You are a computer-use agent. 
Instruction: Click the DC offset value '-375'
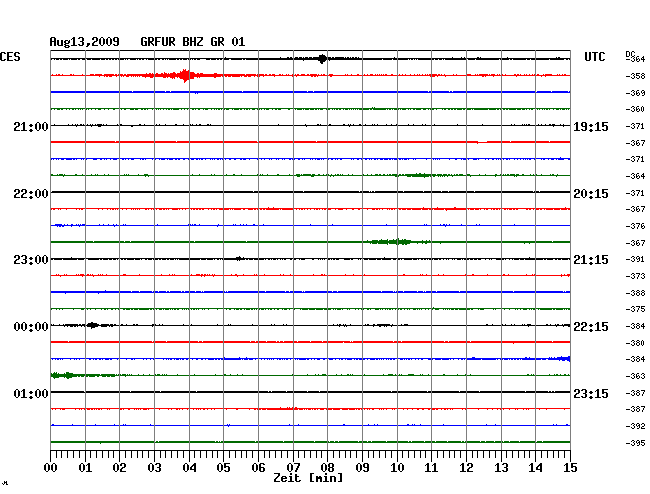pos(635,309)
